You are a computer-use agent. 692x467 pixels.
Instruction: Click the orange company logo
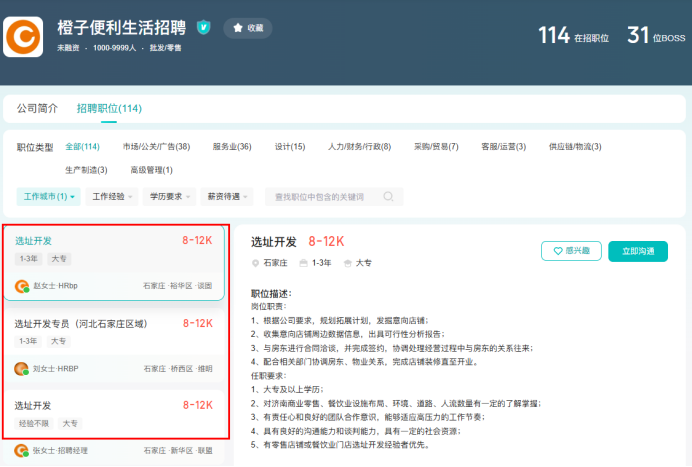click(x=23, y=35)
